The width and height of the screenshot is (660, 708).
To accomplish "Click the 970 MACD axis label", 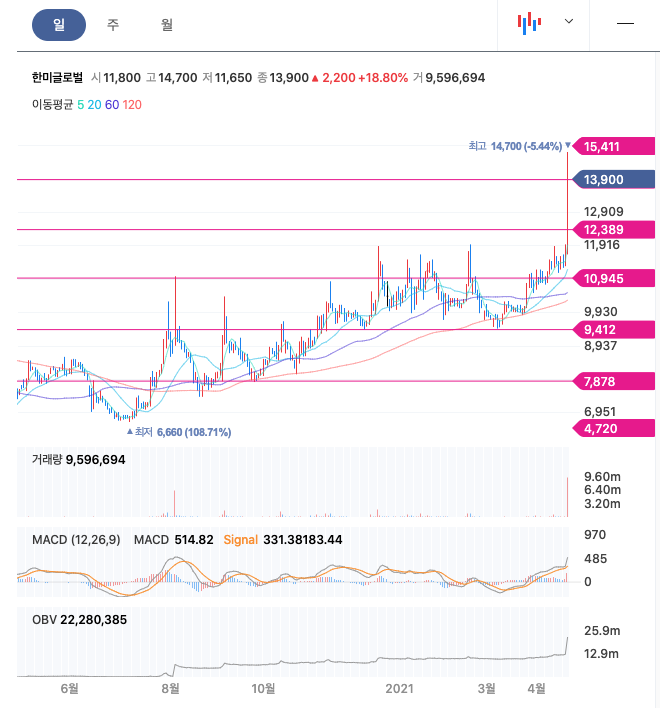I will (x=595, y=535).
